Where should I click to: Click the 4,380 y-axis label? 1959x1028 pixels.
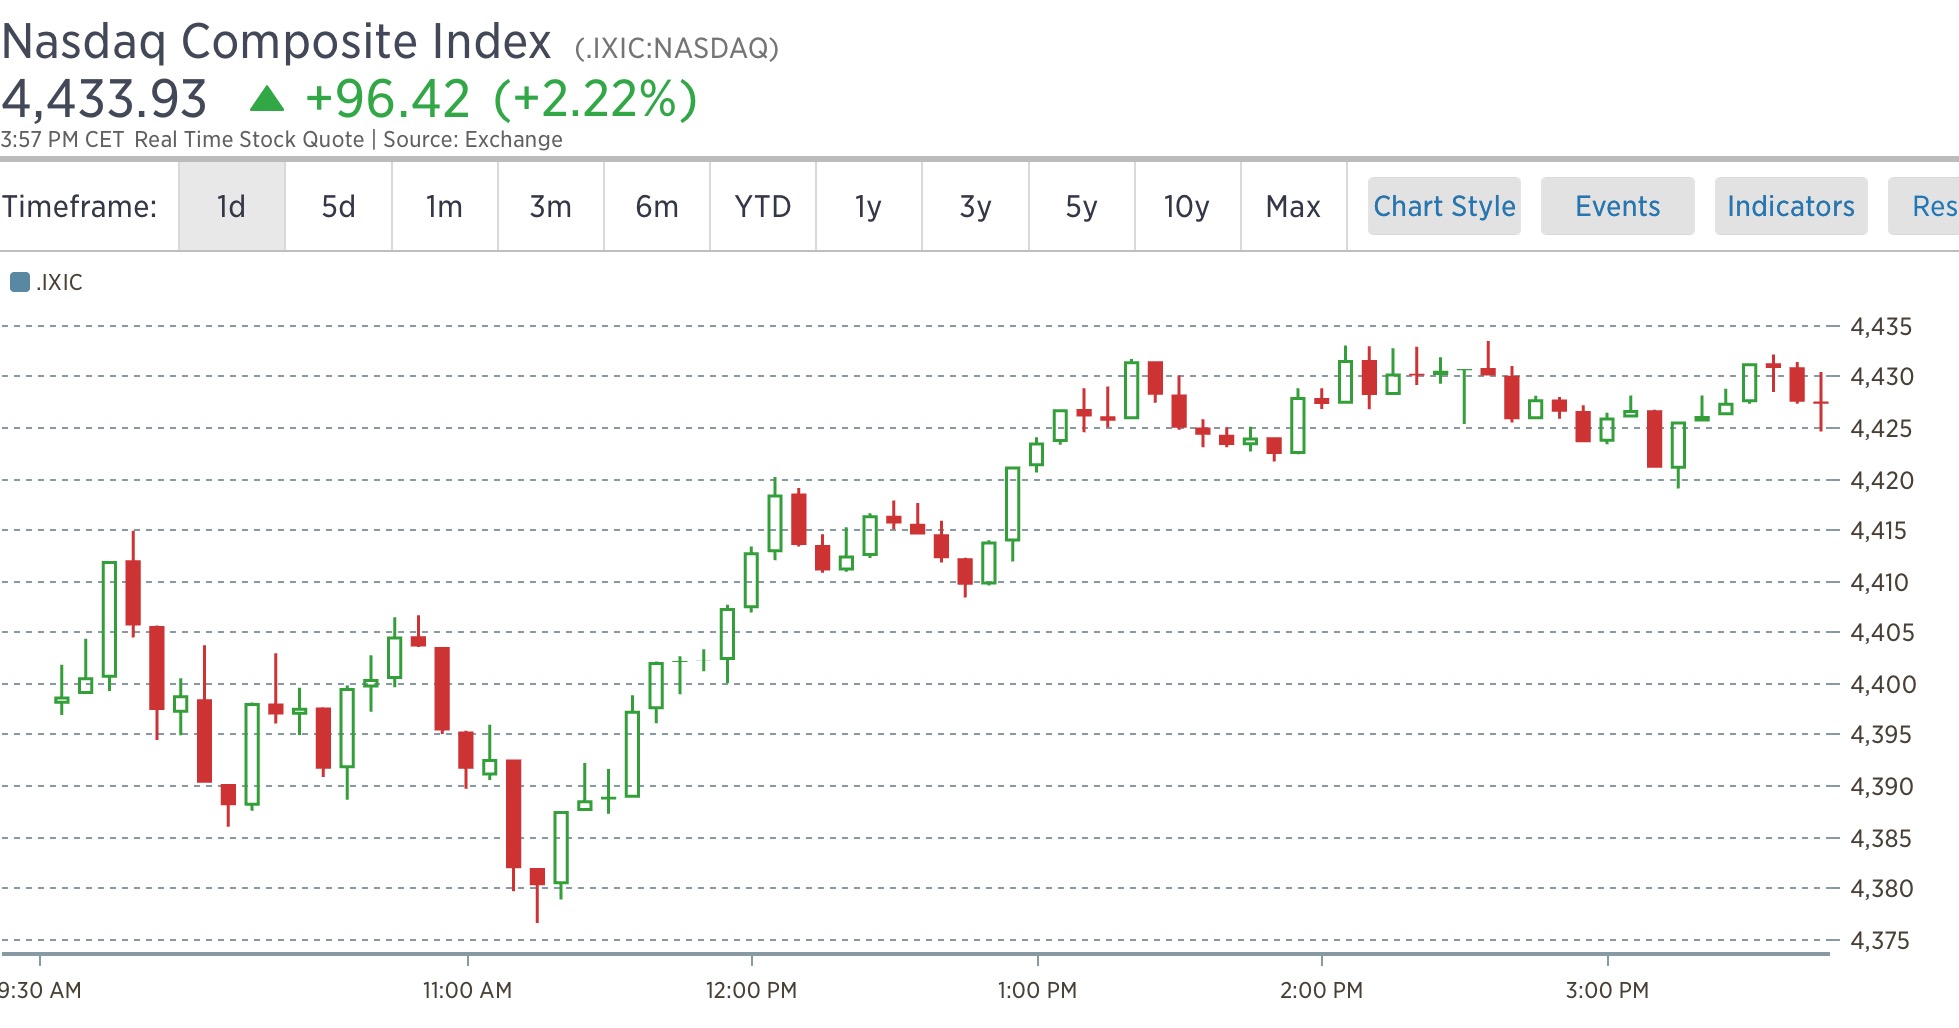point(1882,888)
